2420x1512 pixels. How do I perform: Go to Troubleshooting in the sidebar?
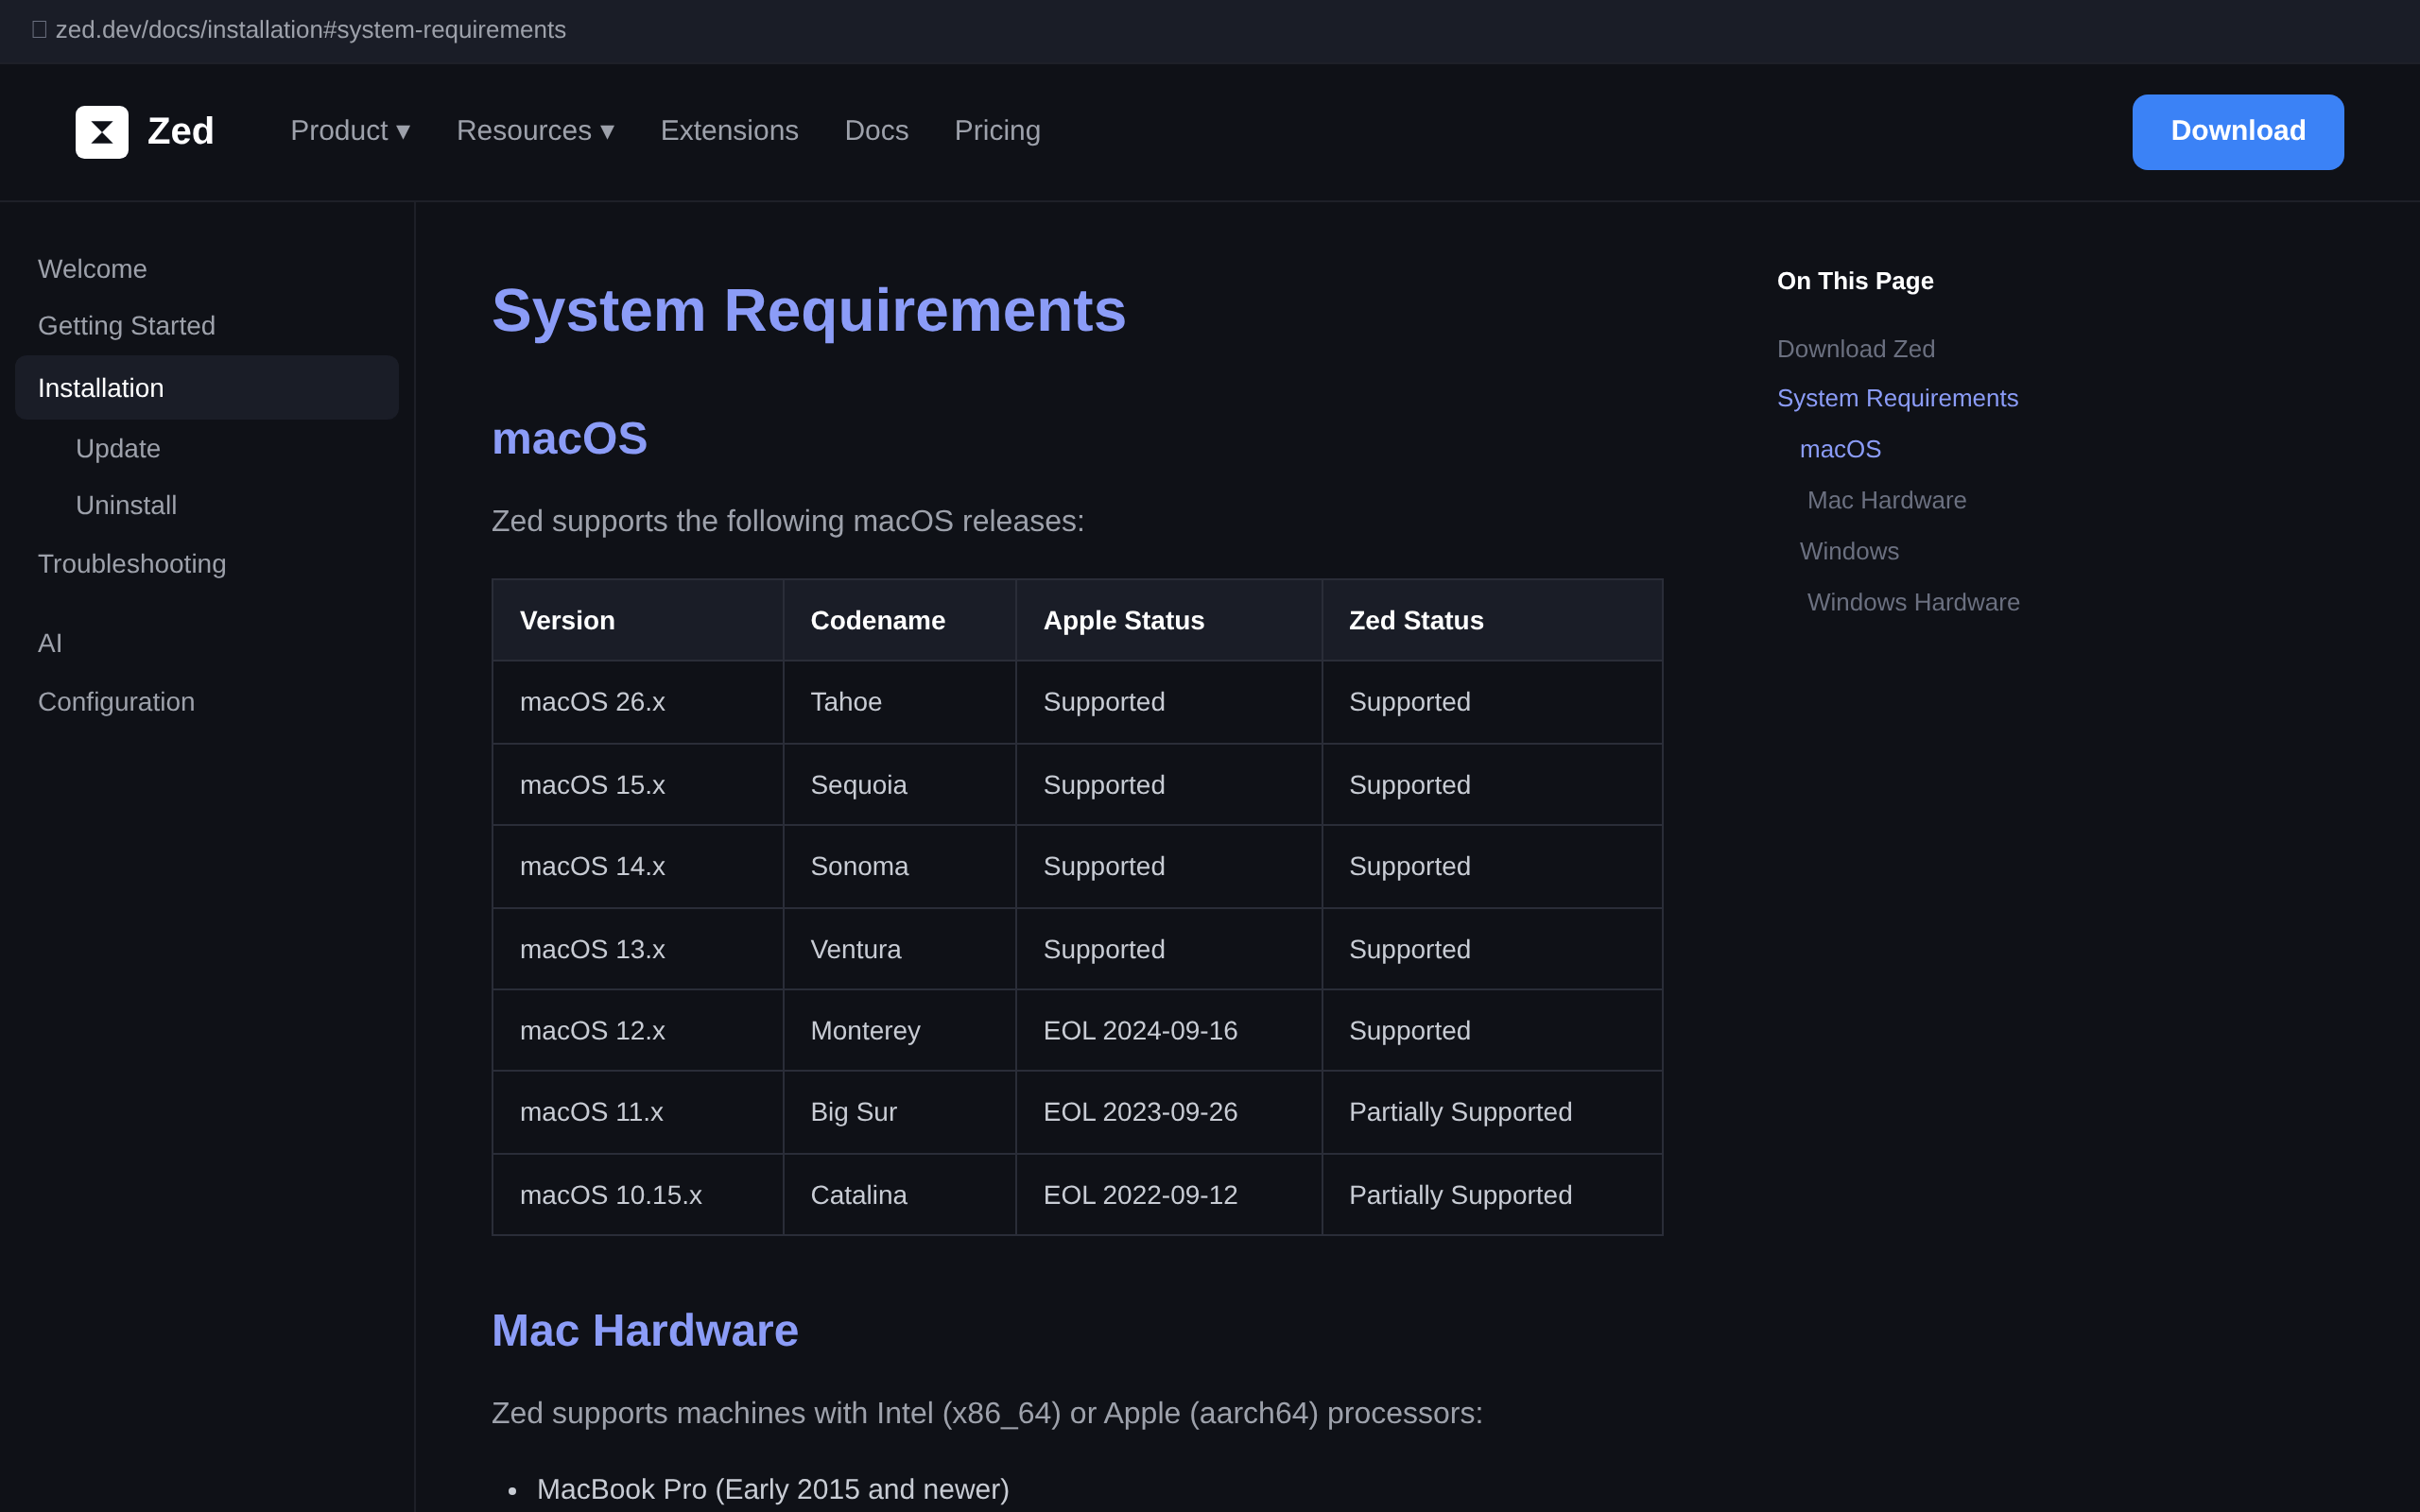(x=132, y=564)
